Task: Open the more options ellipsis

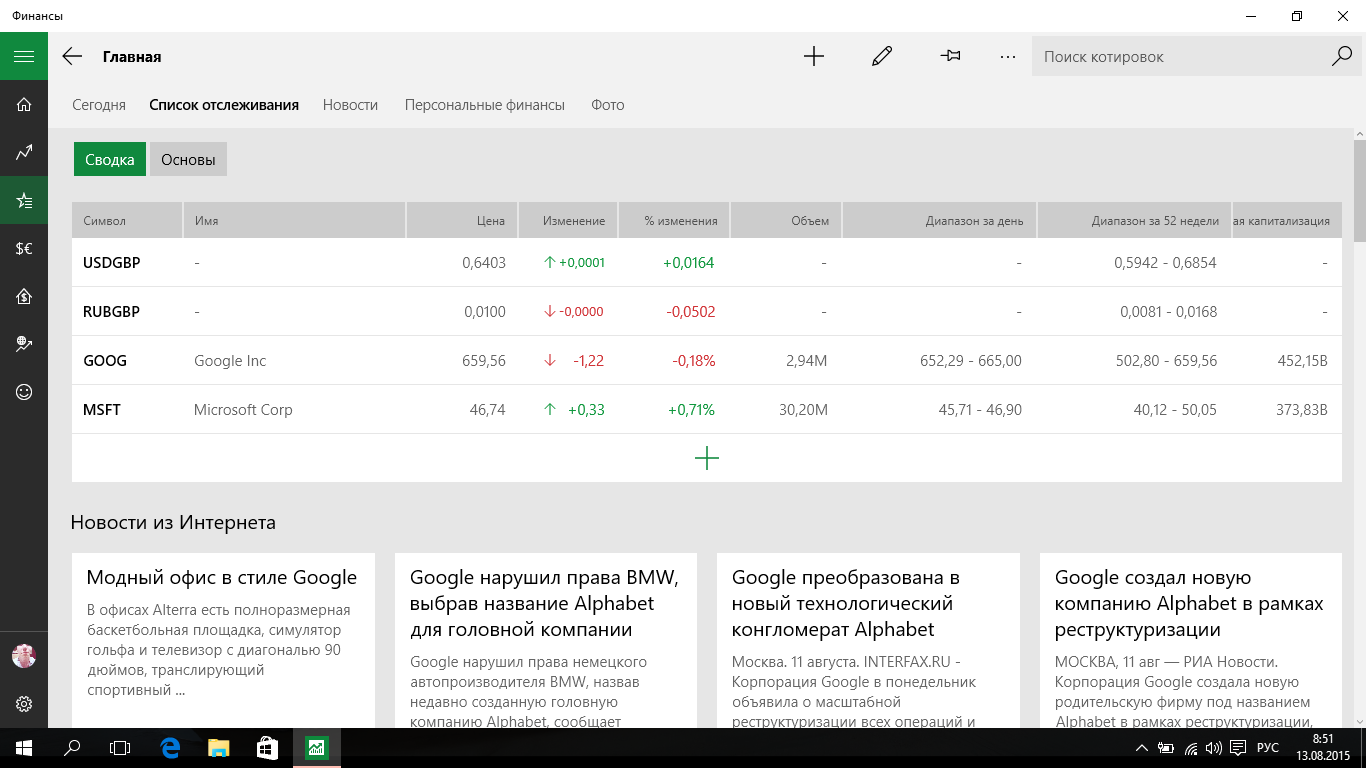Action: (x=1007, y=57)
